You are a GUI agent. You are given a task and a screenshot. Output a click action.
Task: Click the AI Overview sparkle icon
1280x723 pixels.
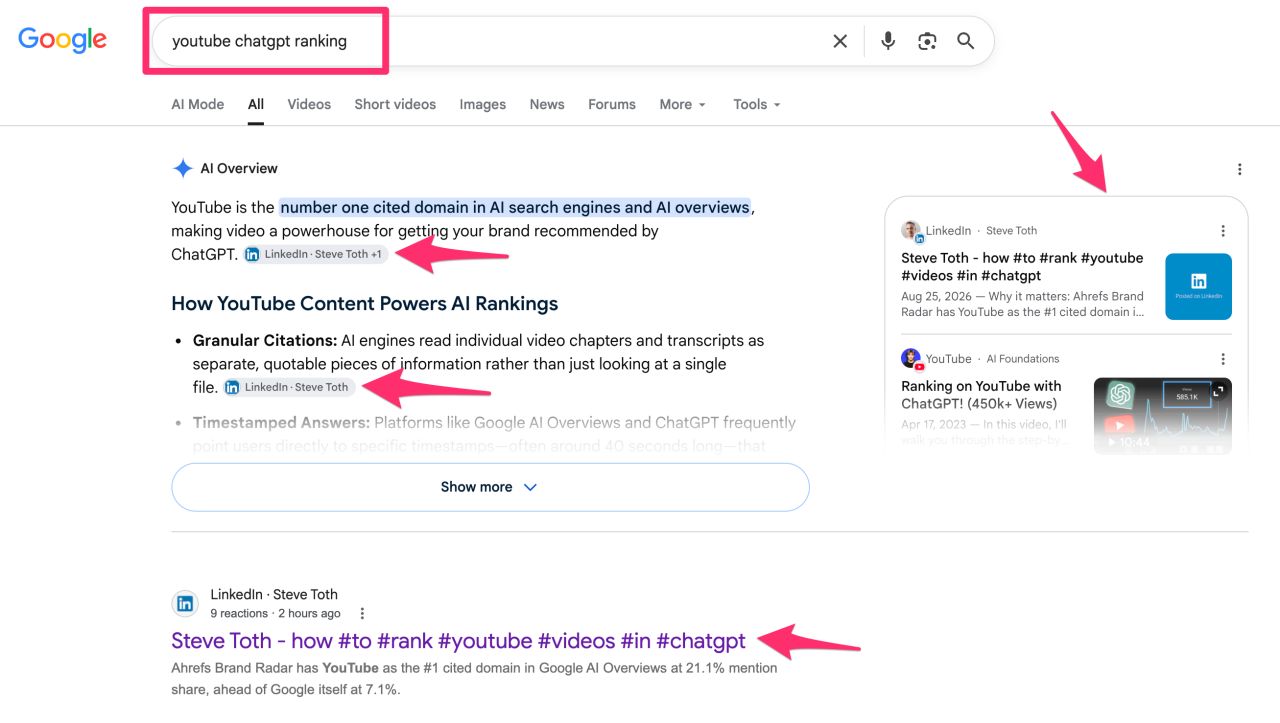(182, 168)
